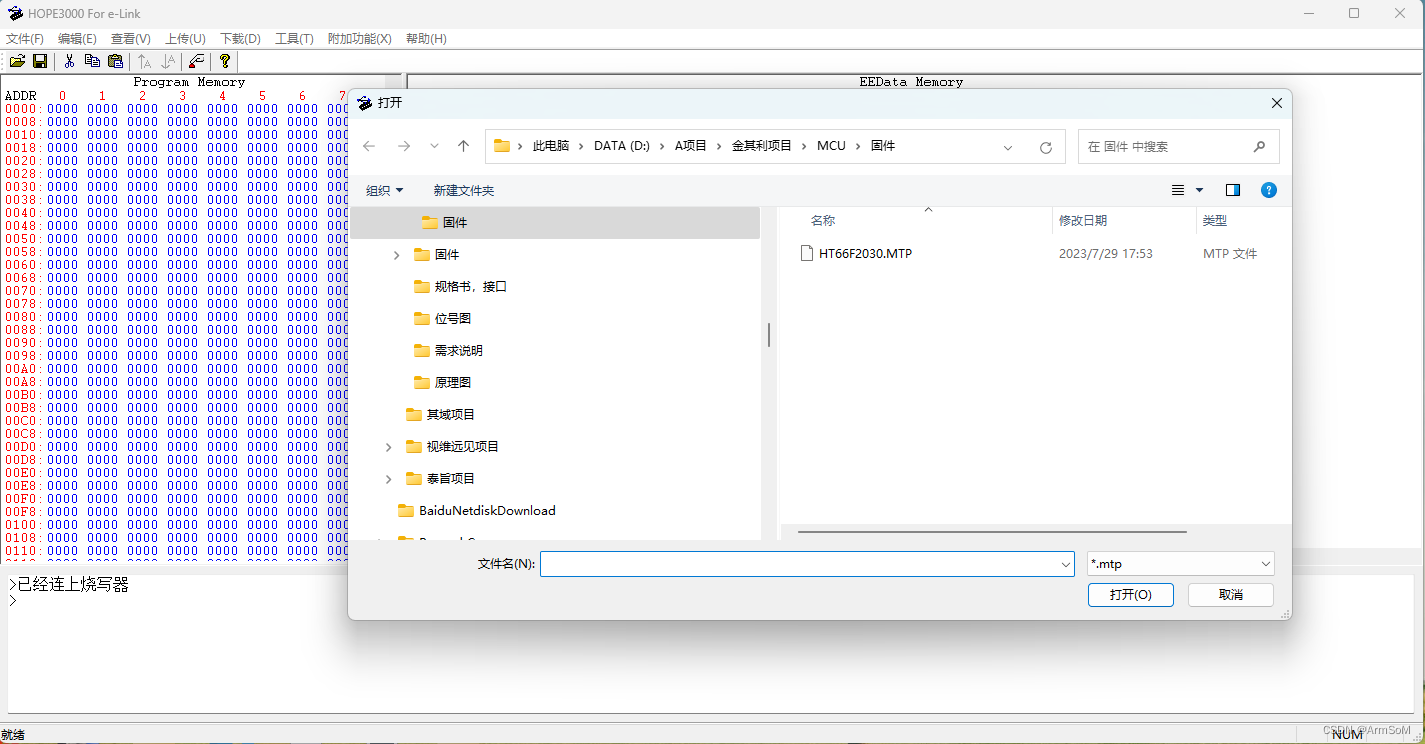Click the 取消 button

[x=1231, y=595]
